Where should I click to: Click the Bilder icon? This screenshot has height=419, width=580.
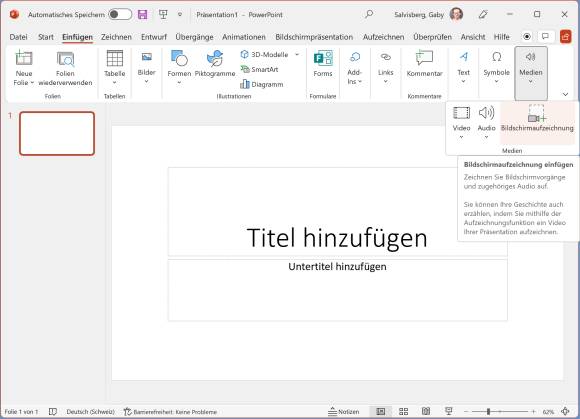(x=146, y=57)
